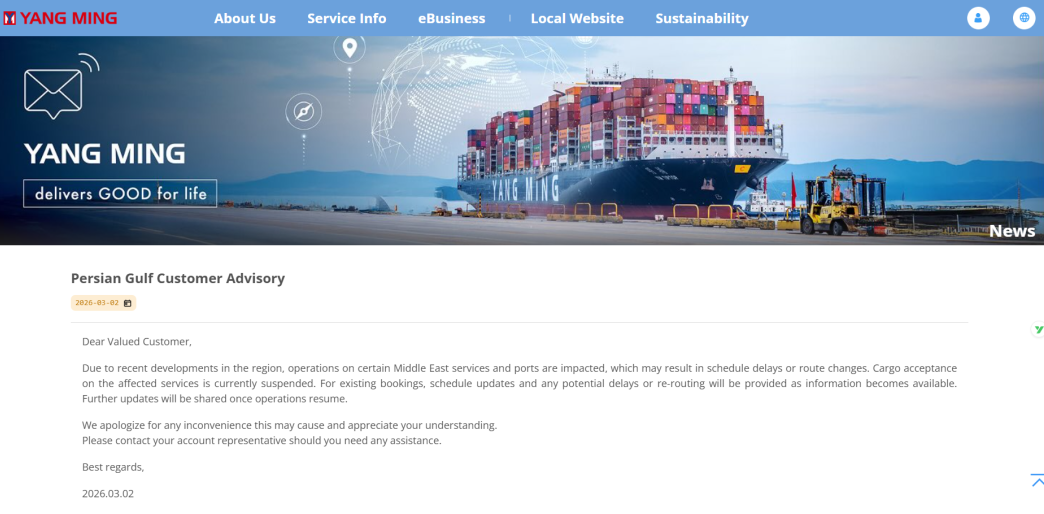Image resolution: width=1044 pixels, height=514 pixels.
Task: Click the location pin icon on banner
Action: pos(350,48)
